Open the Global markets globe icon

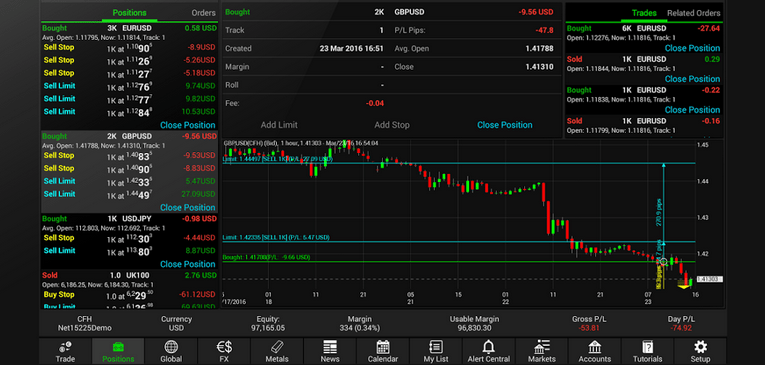click(171, 347)
